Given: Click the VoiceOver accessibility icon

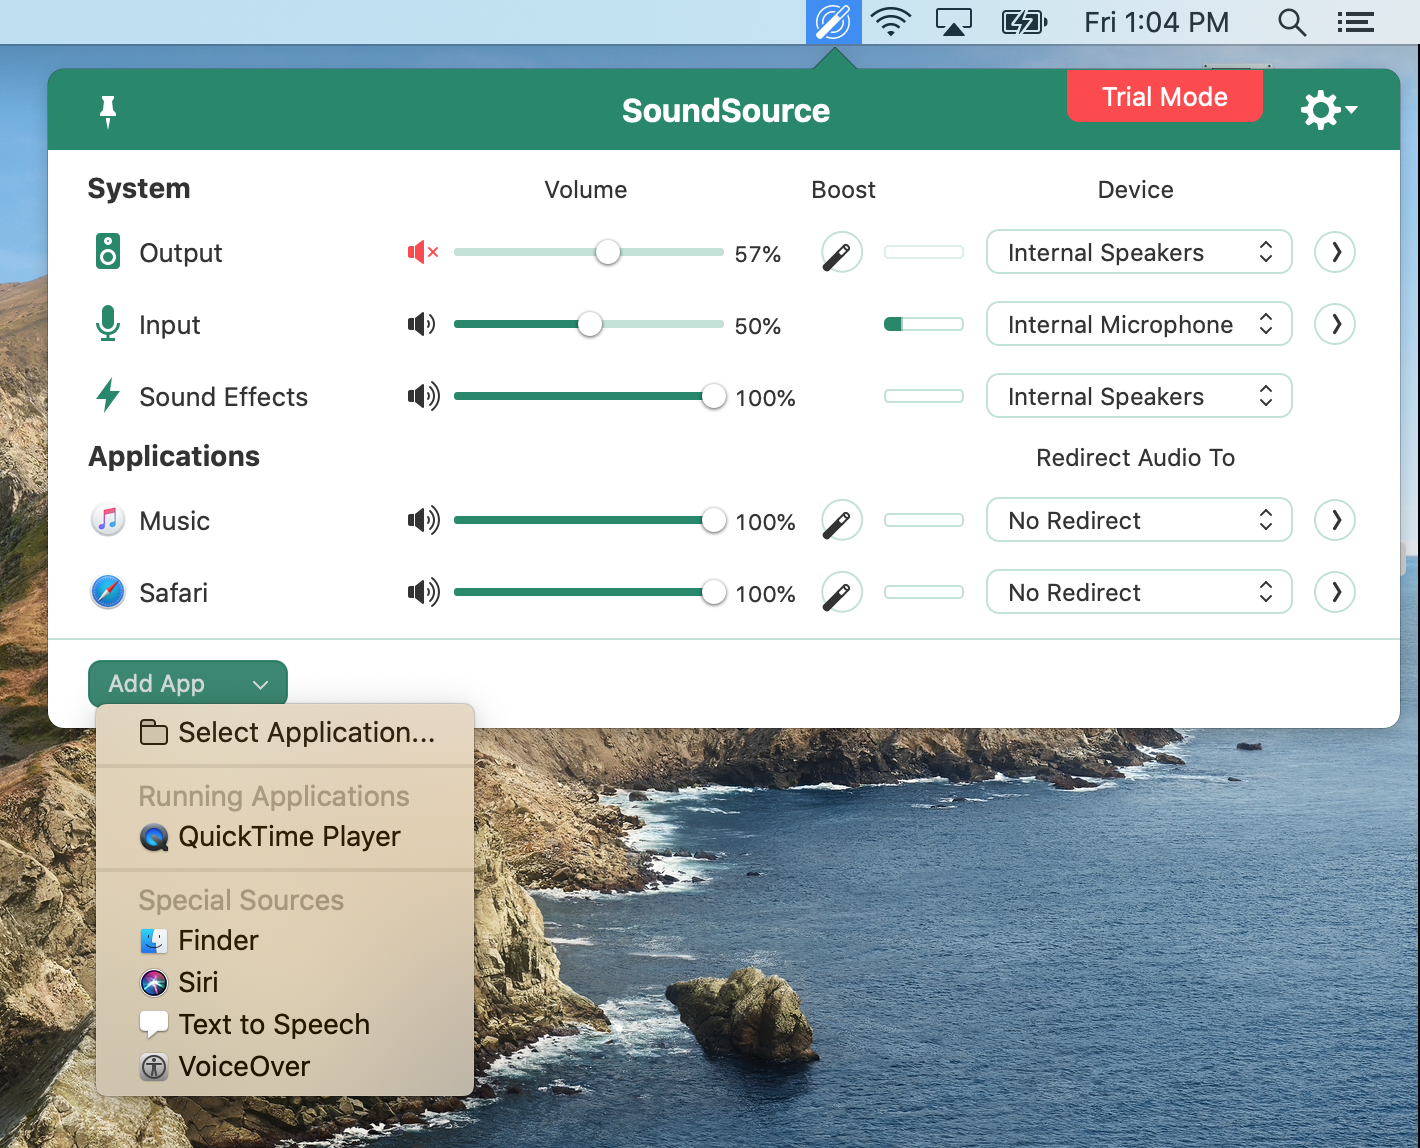Looking at the screenshot, I should (154, 1067).
